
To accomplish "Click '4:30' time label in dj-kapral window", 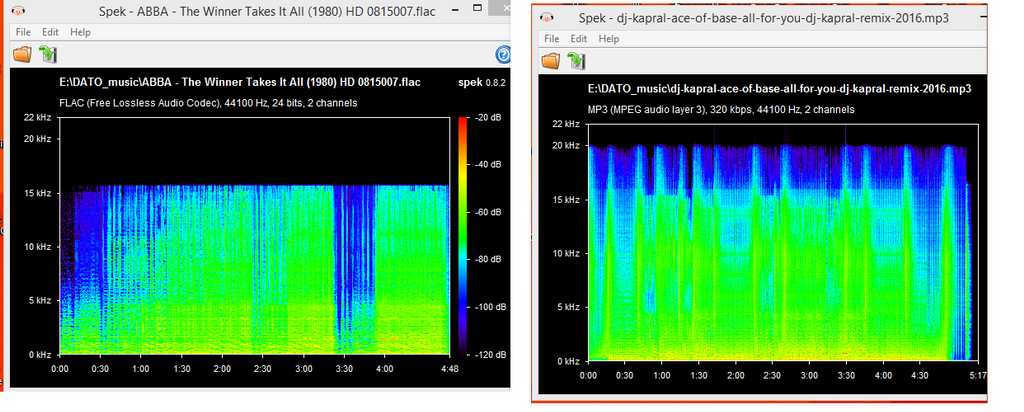I will coord(920,376).
